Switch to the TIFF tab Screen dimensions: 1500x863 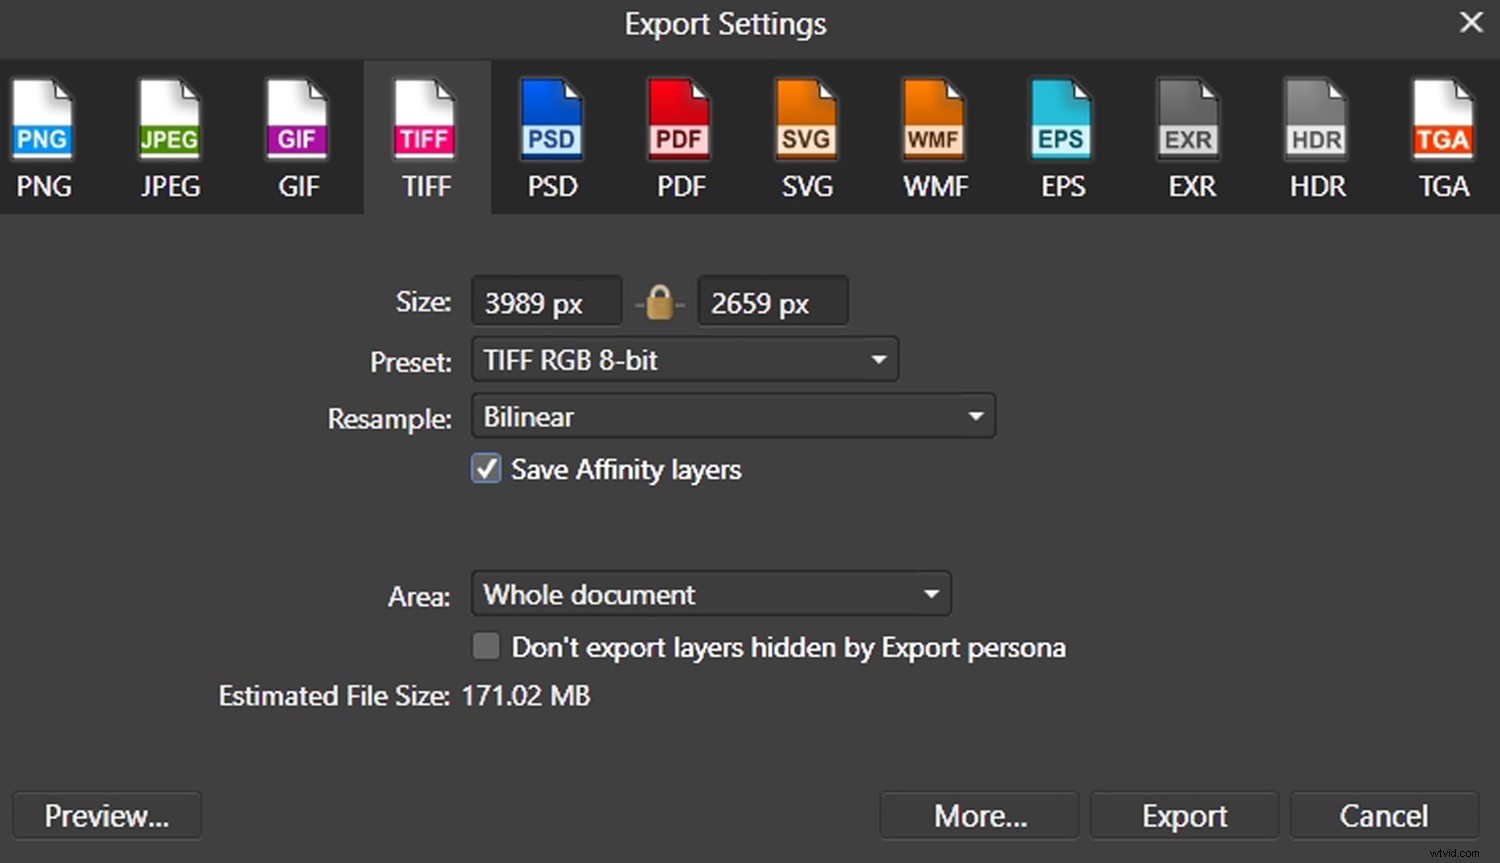426,137
